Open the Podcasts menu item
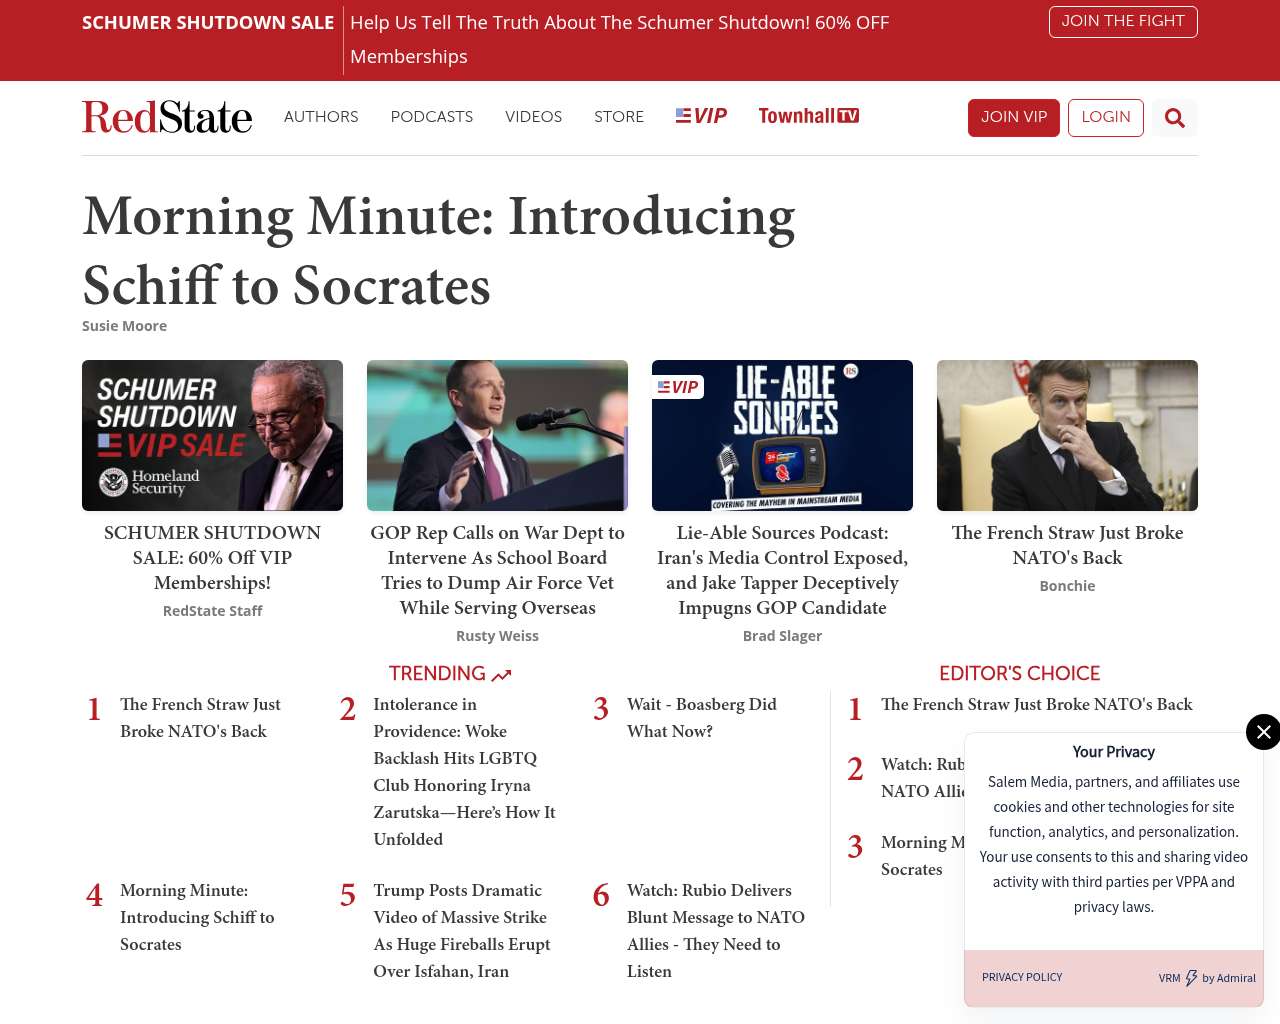The width and height of the screenshot is (1280, 1024). point(432,117)
